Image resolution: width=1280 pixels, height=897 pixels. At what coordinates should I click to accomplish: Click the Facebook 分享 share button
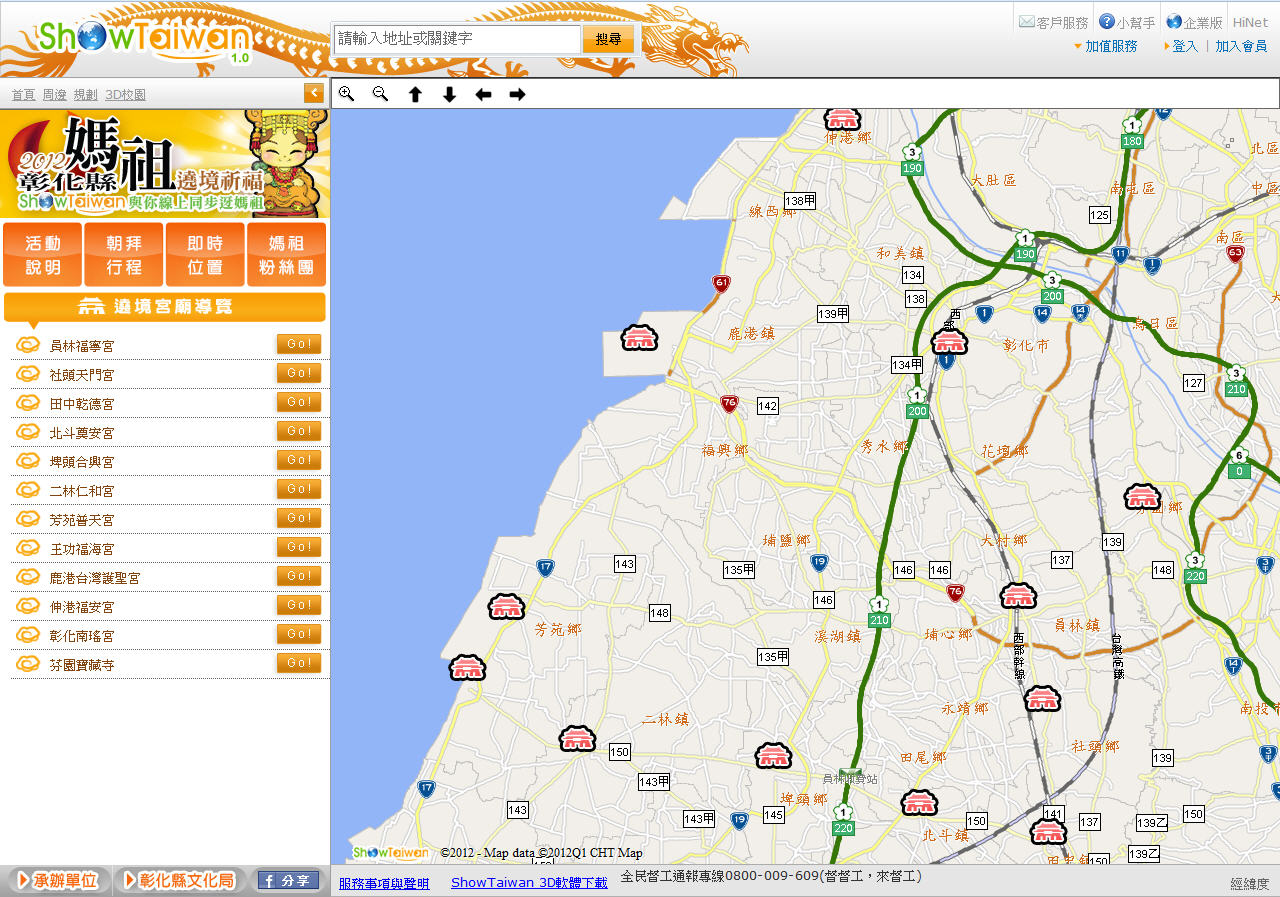288,880
